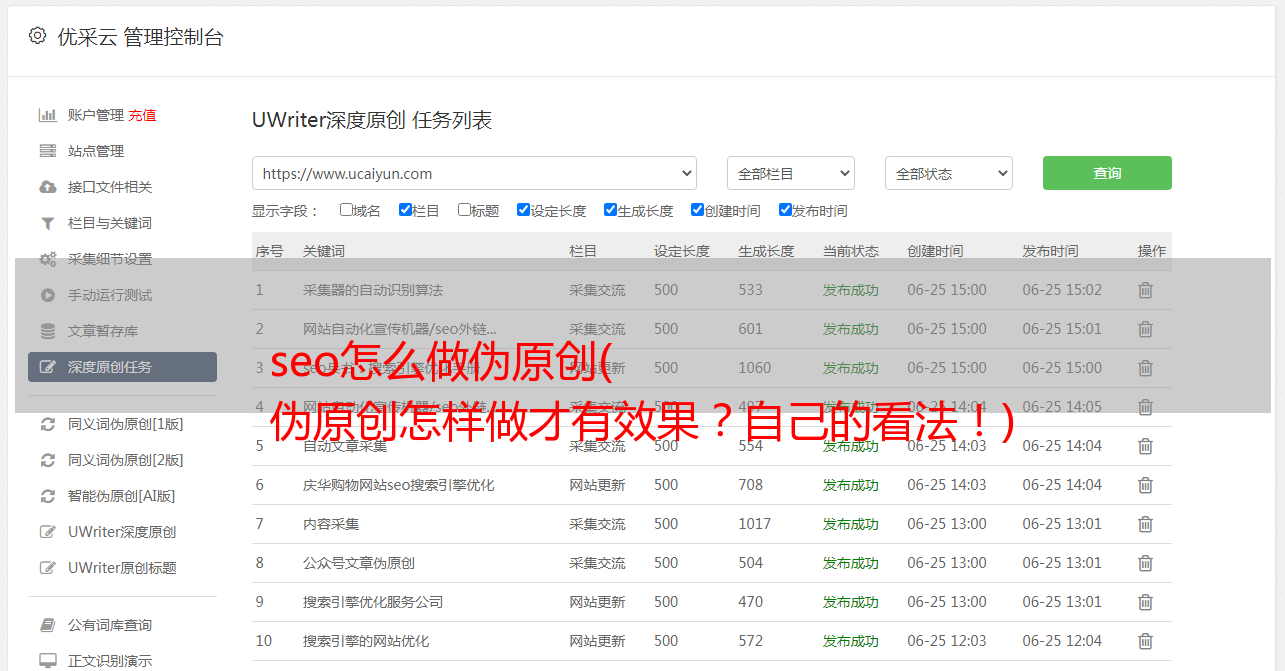Click the server icon for 站点管理
1285x671 pixels.
pos(47,151)
